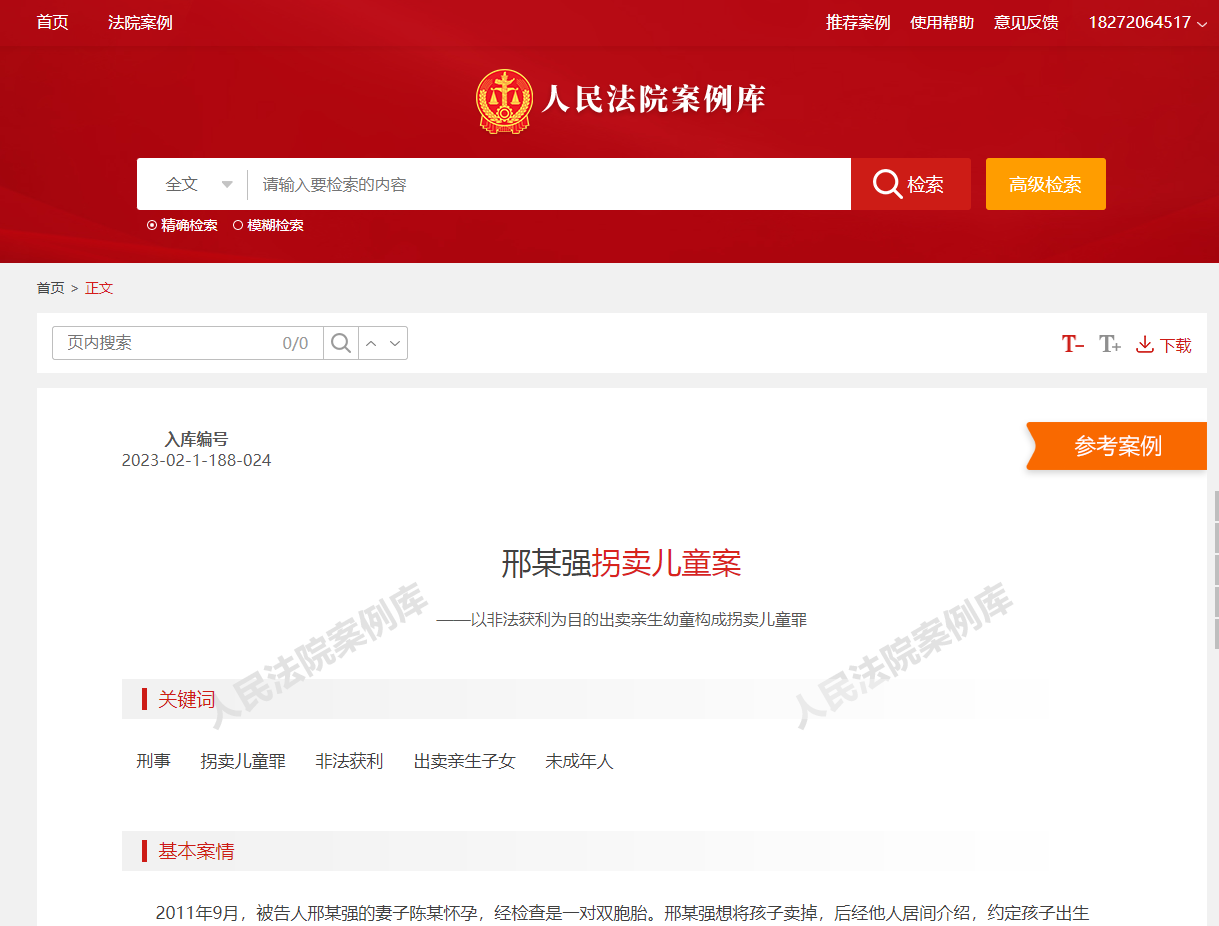
Task: Open the 意见反馈 link
Action: pyautogui.click(x=1025, y=22)
